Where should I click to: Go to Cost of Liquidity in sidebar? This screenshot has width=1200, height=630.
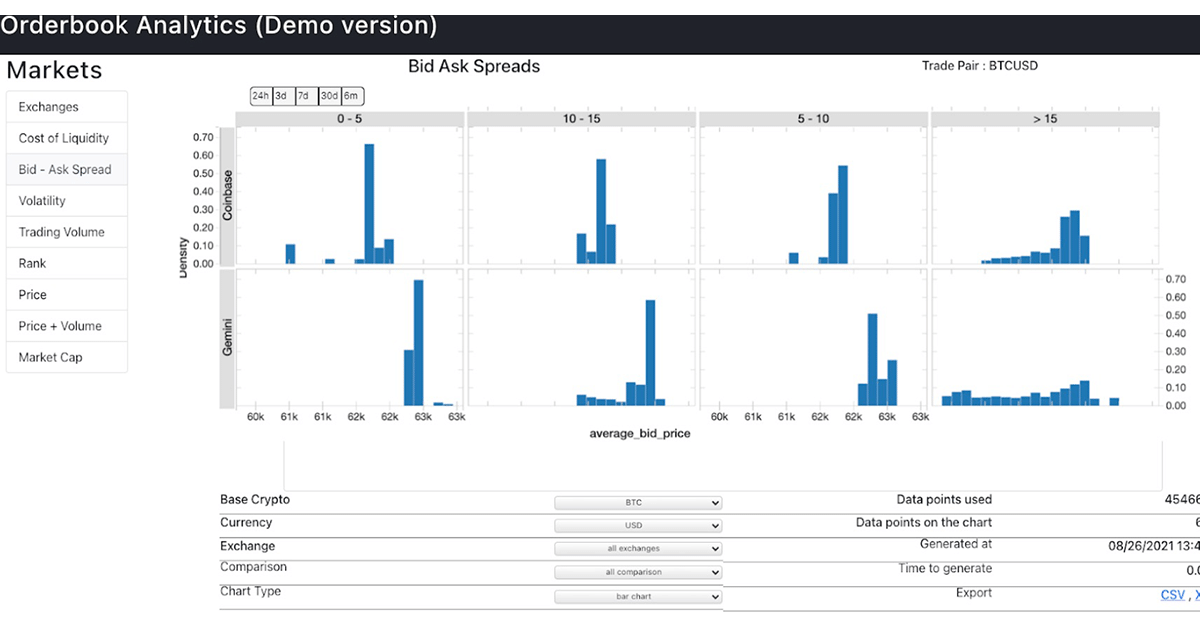point(67,138)
